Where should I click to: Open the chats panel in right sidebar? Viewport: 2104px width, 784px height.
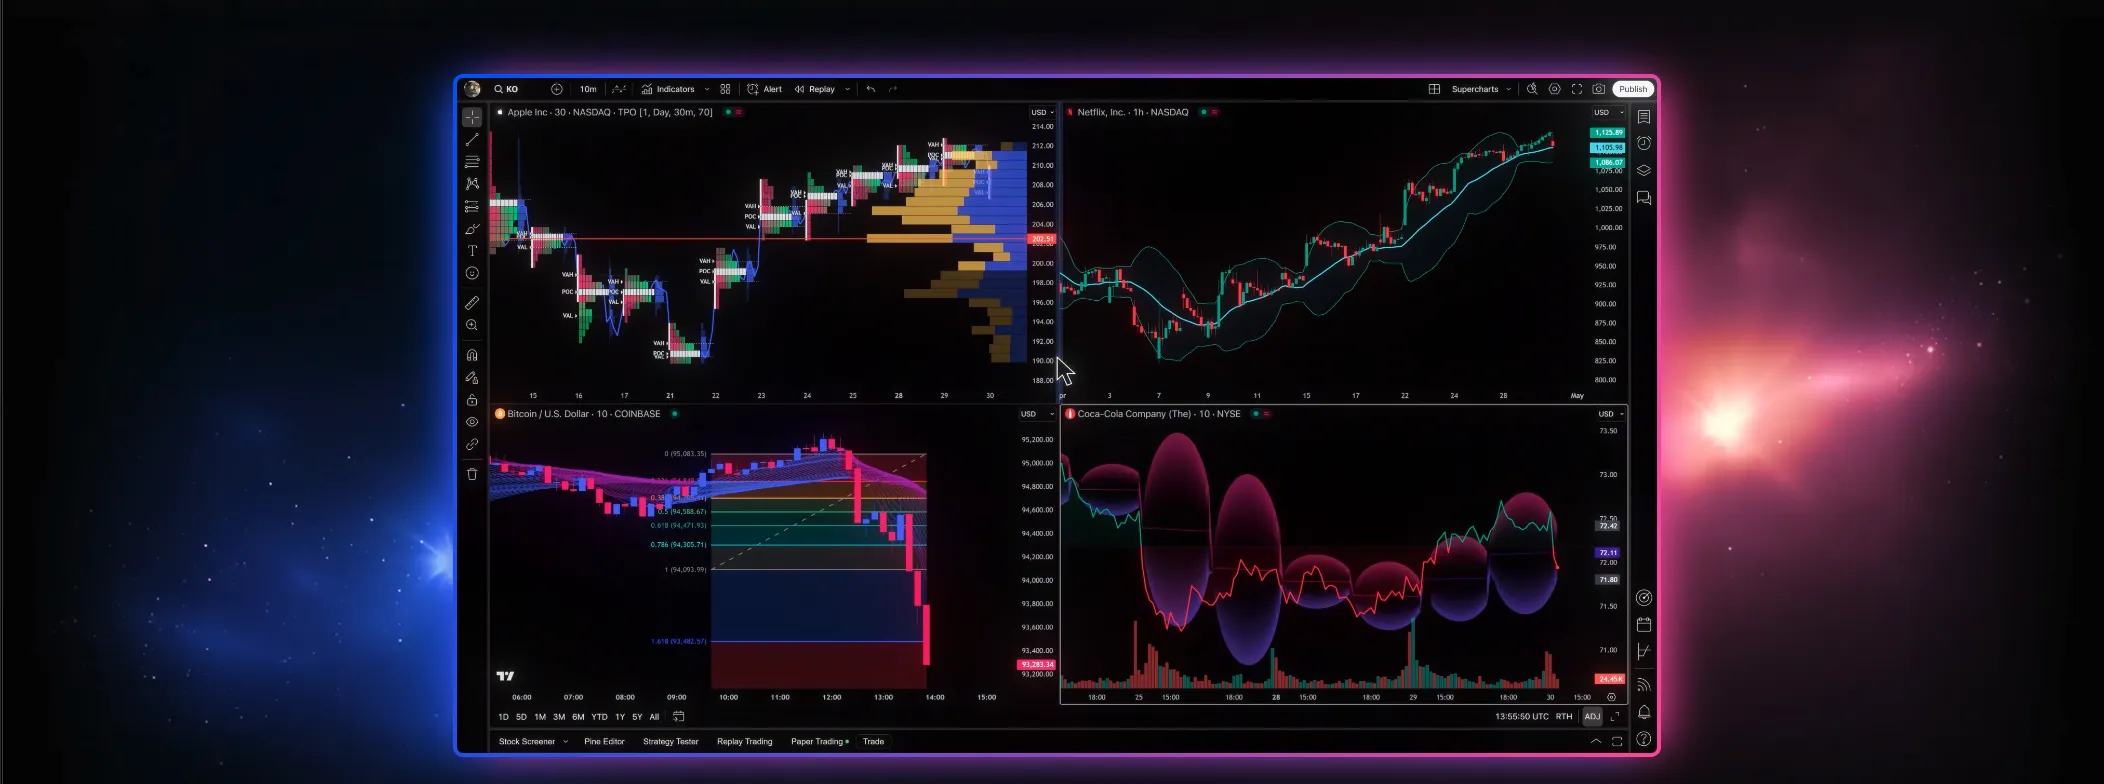(1644, 198)
